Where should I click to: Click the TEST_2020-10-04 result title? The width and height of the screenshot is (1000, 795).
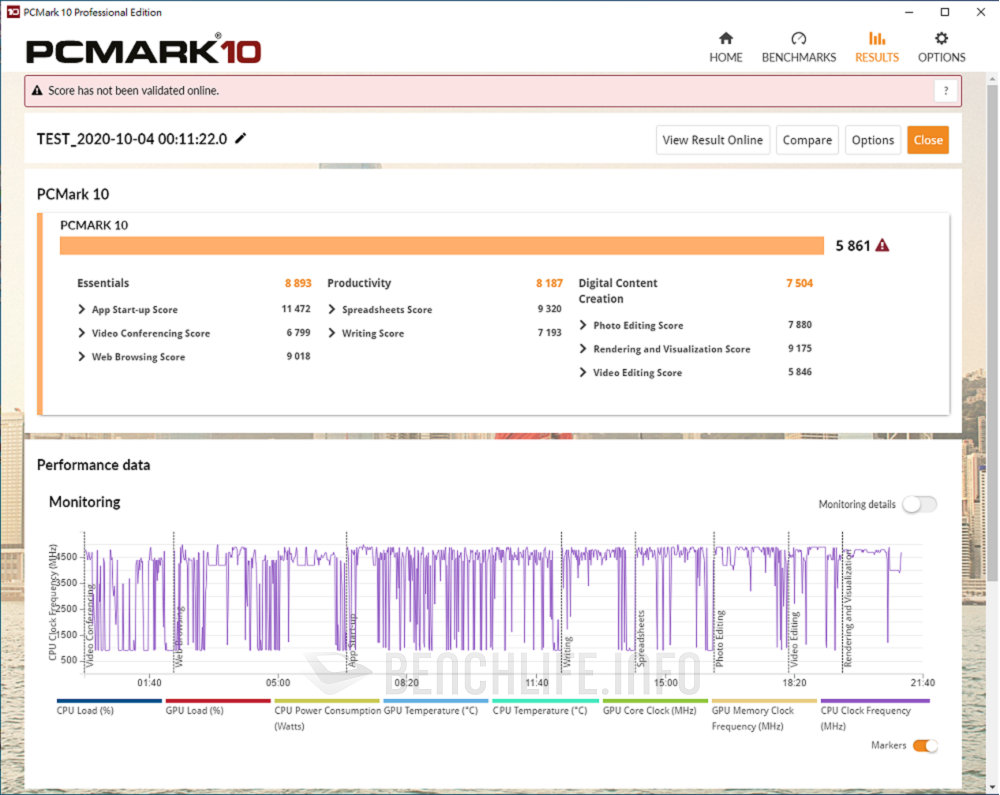click(x=130, y=139)
